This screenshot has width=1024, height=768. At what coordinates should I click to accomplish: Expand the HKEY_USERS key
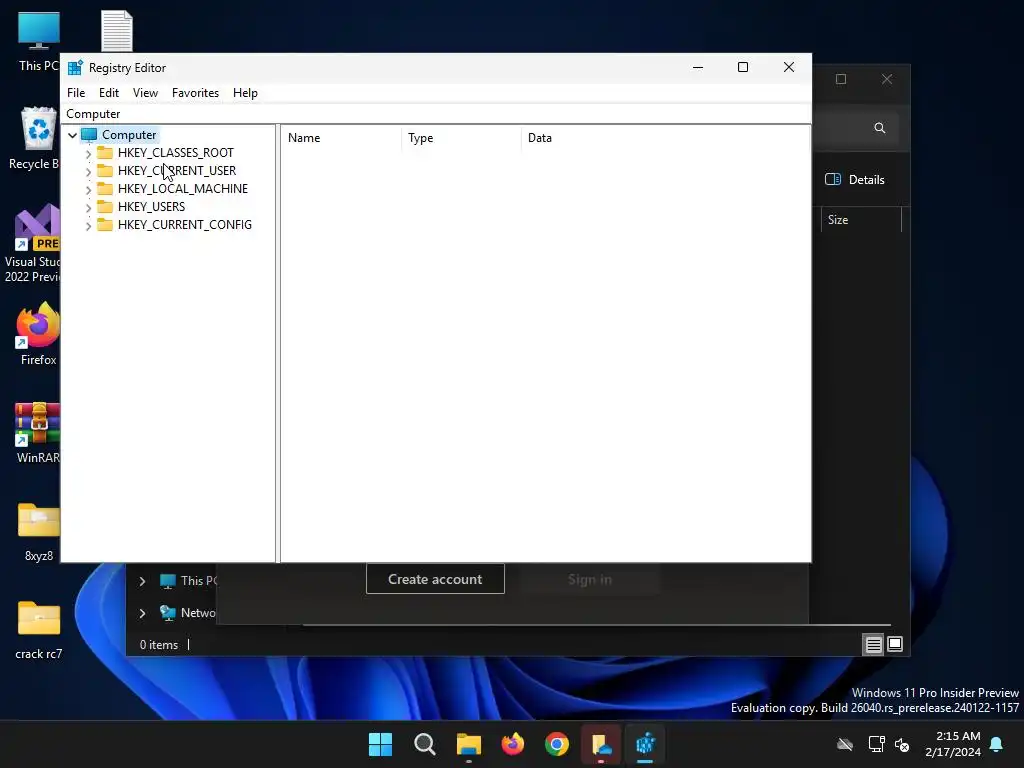click(88, 207)
